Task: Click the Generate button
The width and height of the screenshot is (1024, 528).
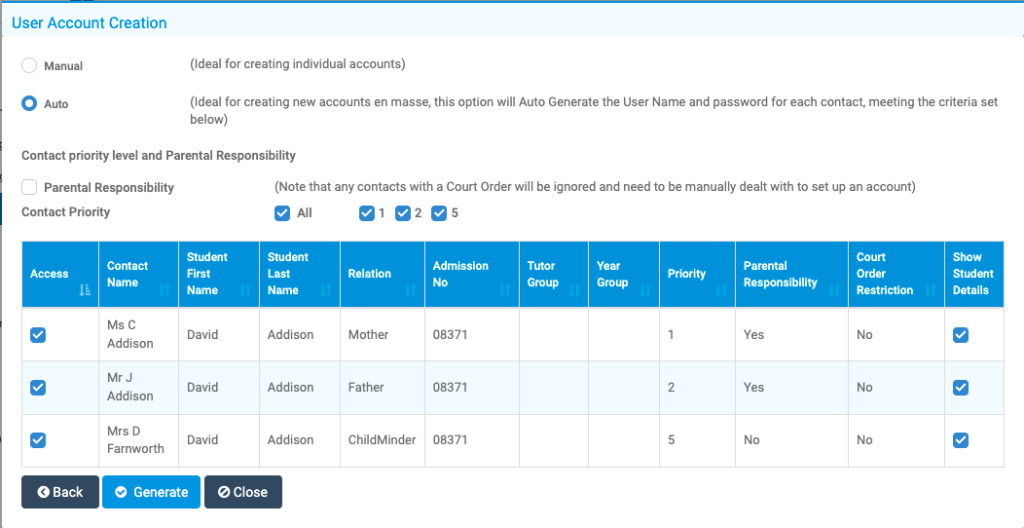Action: pos(151,492)
